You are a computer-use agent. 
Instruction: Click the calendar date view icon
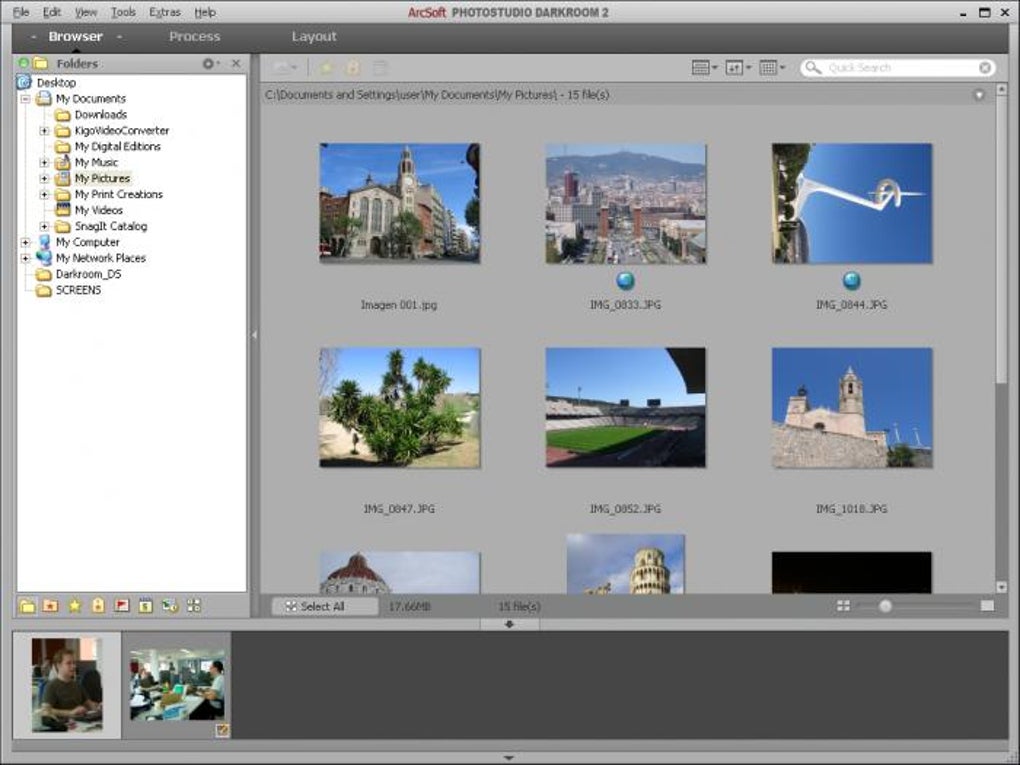coord(146,605)
